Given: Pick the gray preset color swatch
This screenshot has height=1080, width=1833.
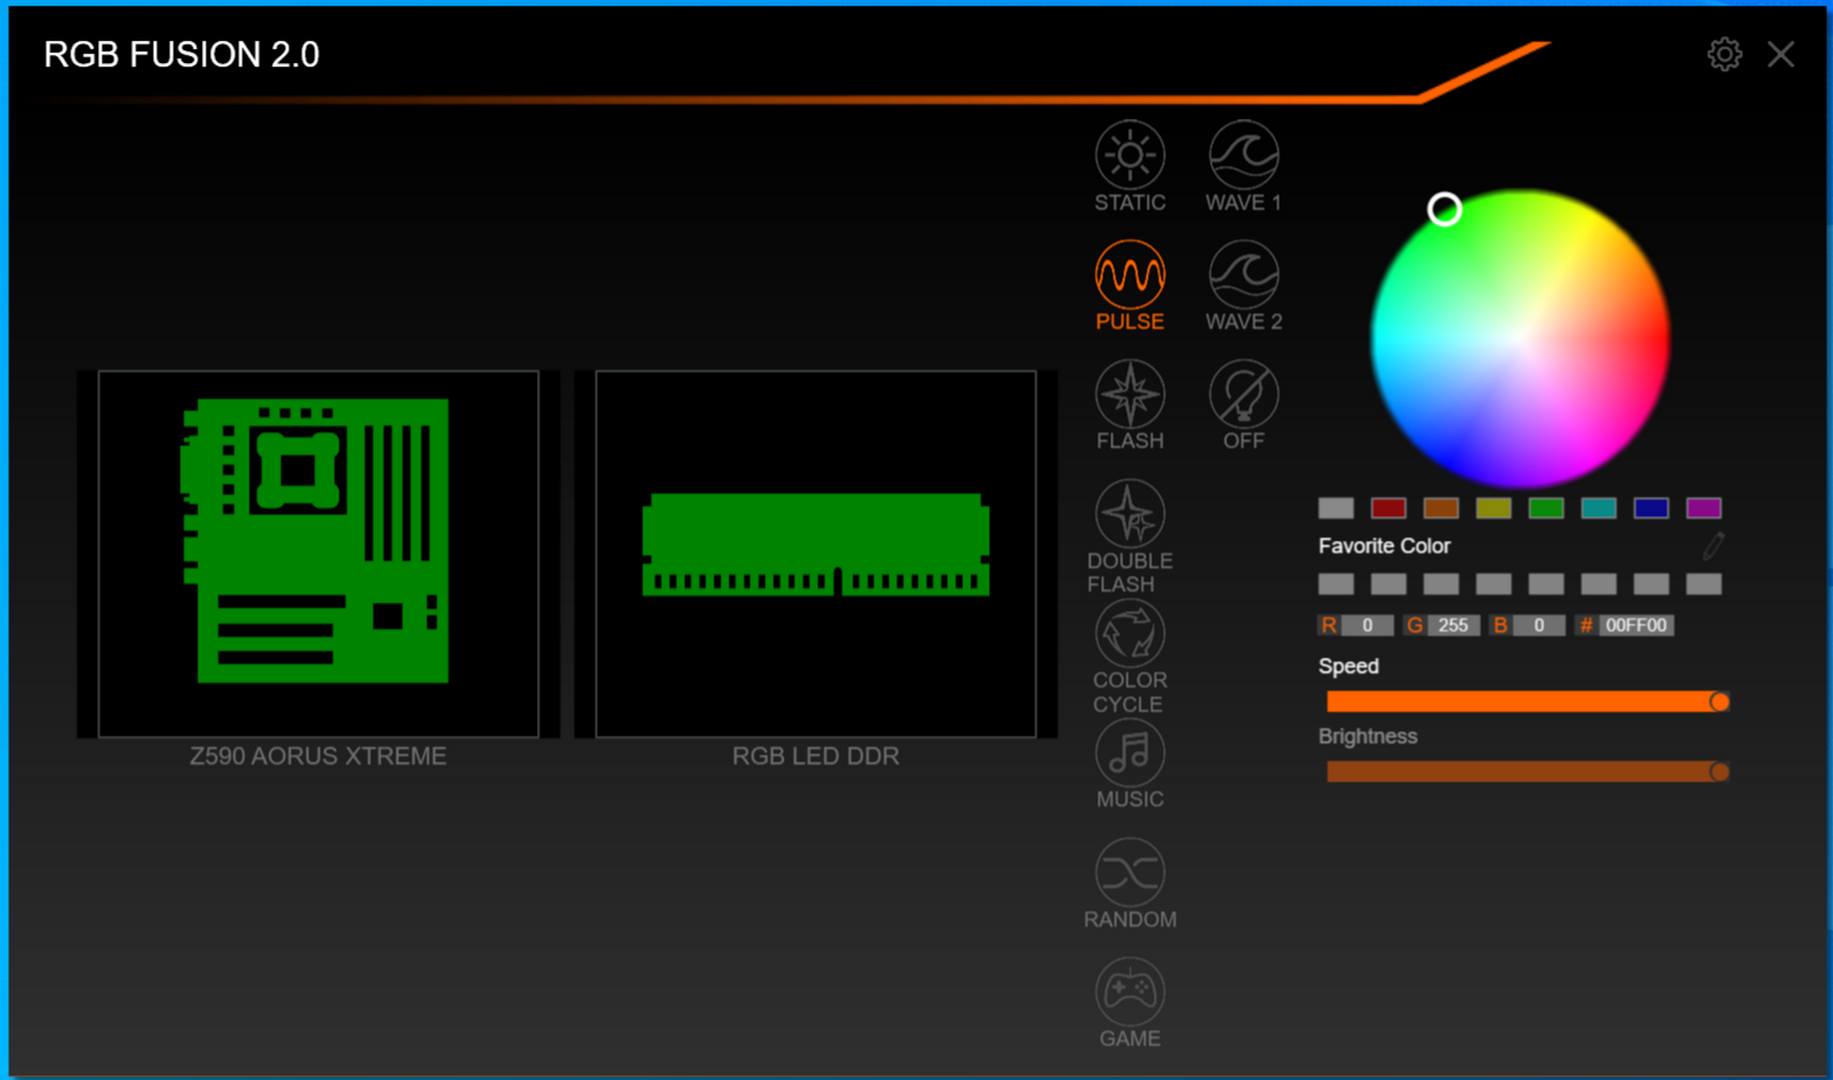Looking at the screenshot, I should pyautogui.click(x=1336, y=508).
